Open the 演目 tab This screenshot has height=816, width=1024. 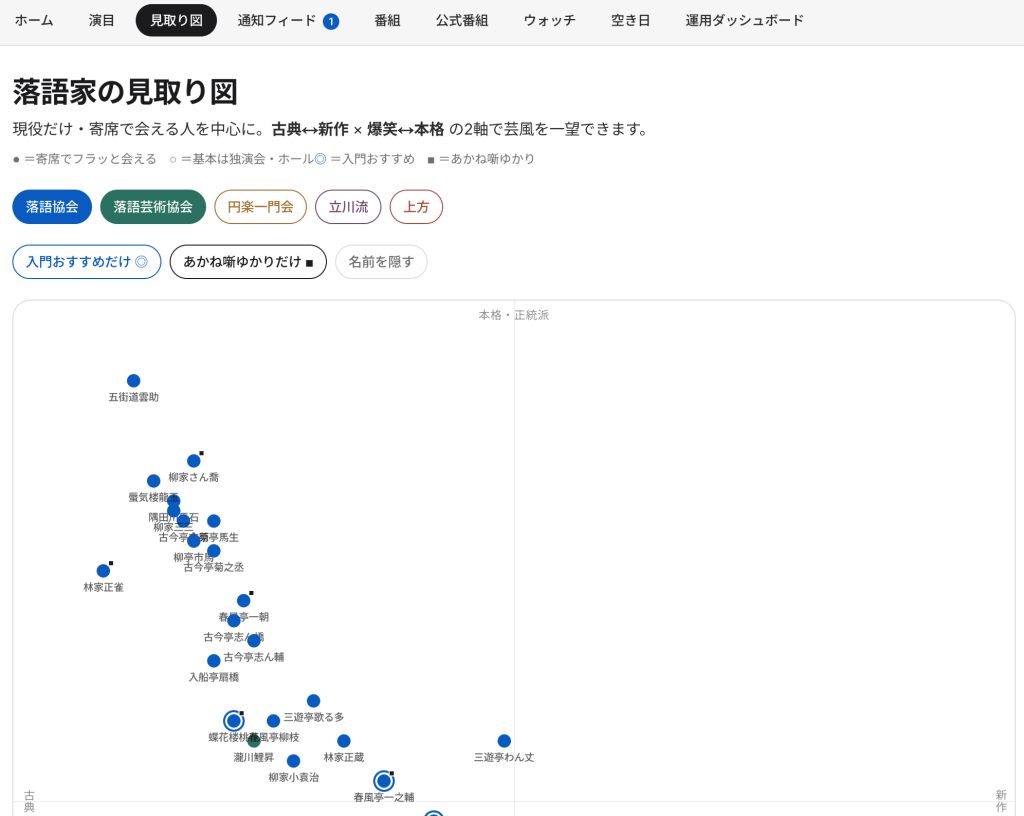click(x=102, y=20)
